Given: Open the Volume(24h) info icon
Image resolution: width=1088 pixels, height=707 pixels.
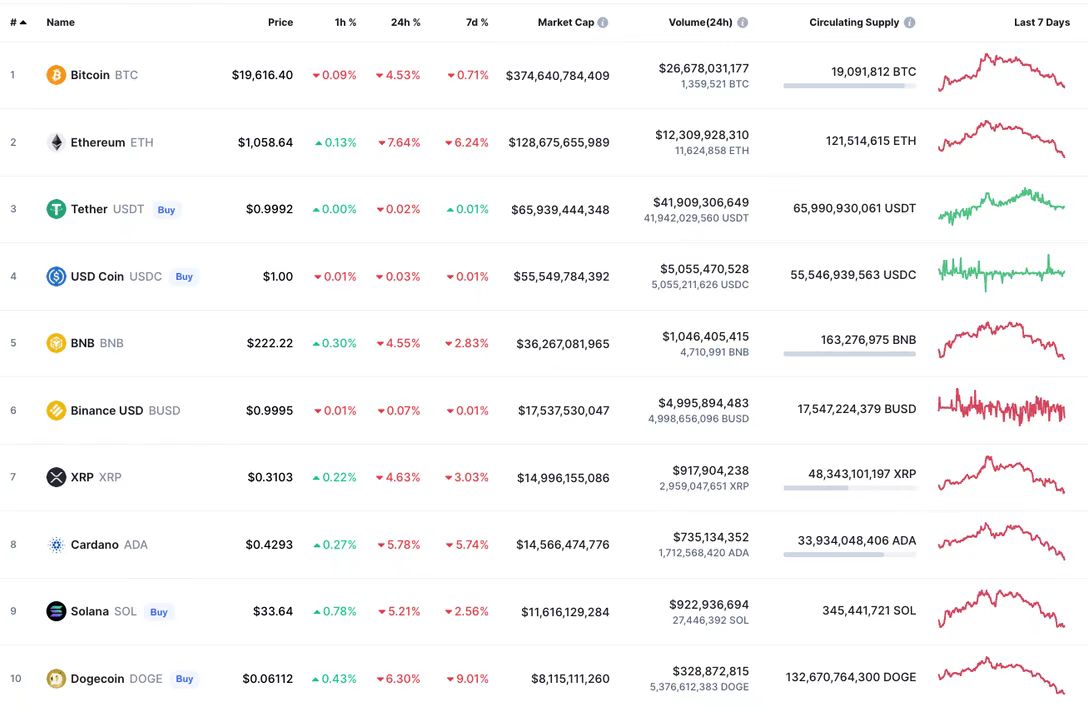Looking at the screenshot, I should point(742,22).
